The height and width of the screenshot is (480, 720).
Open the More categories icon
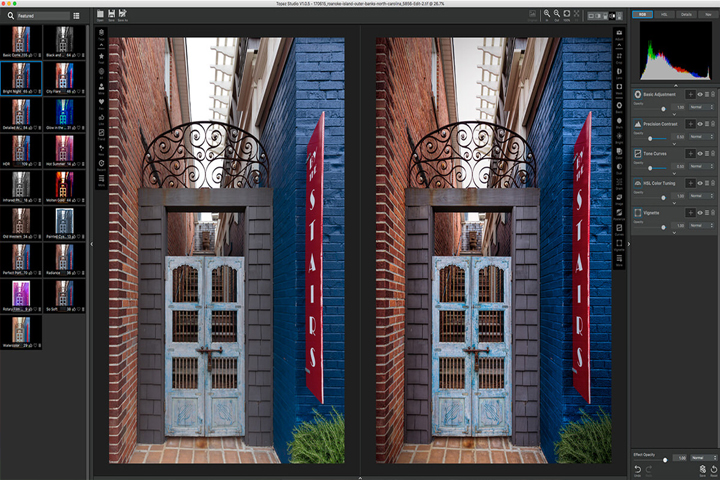tap(101, 179)
